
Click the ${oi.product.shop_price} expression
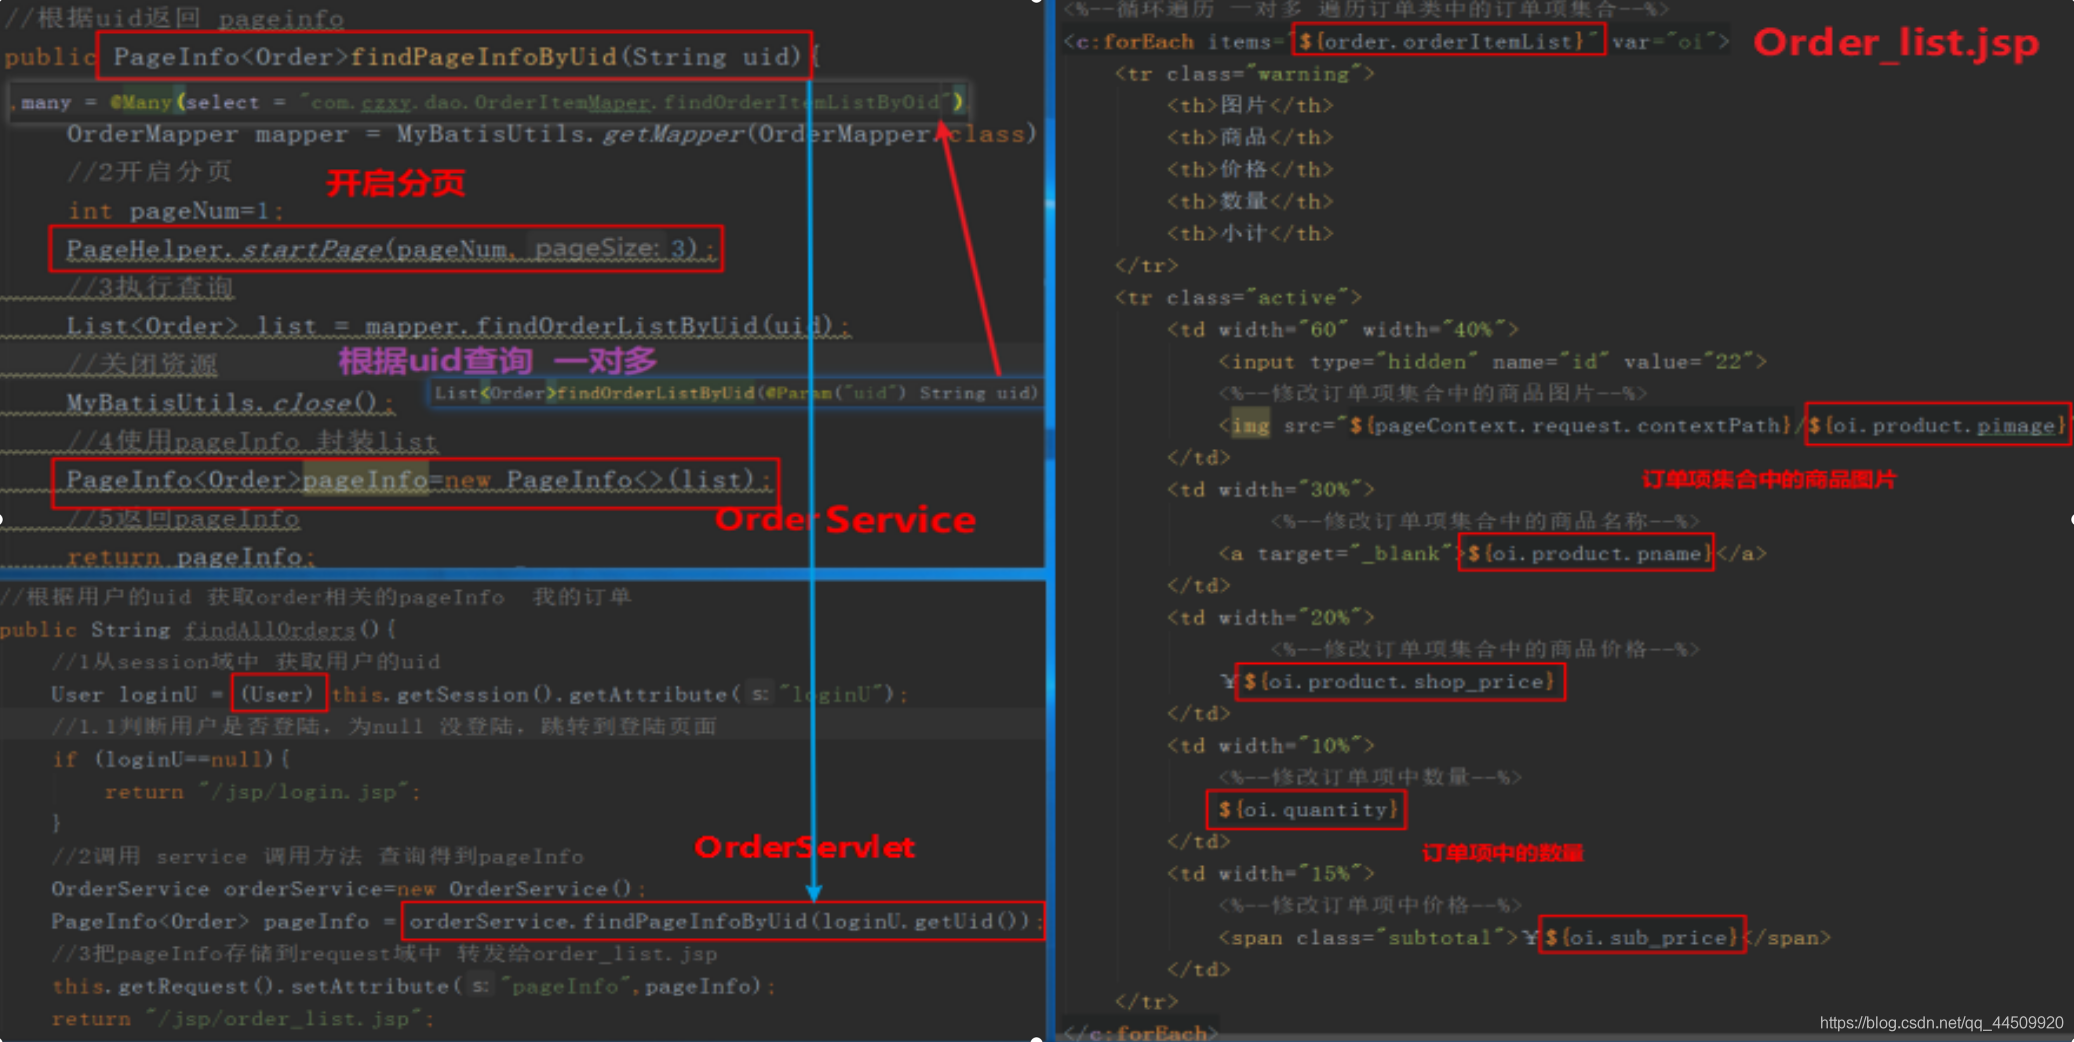pyautogui.click(x=1400, y=682)
